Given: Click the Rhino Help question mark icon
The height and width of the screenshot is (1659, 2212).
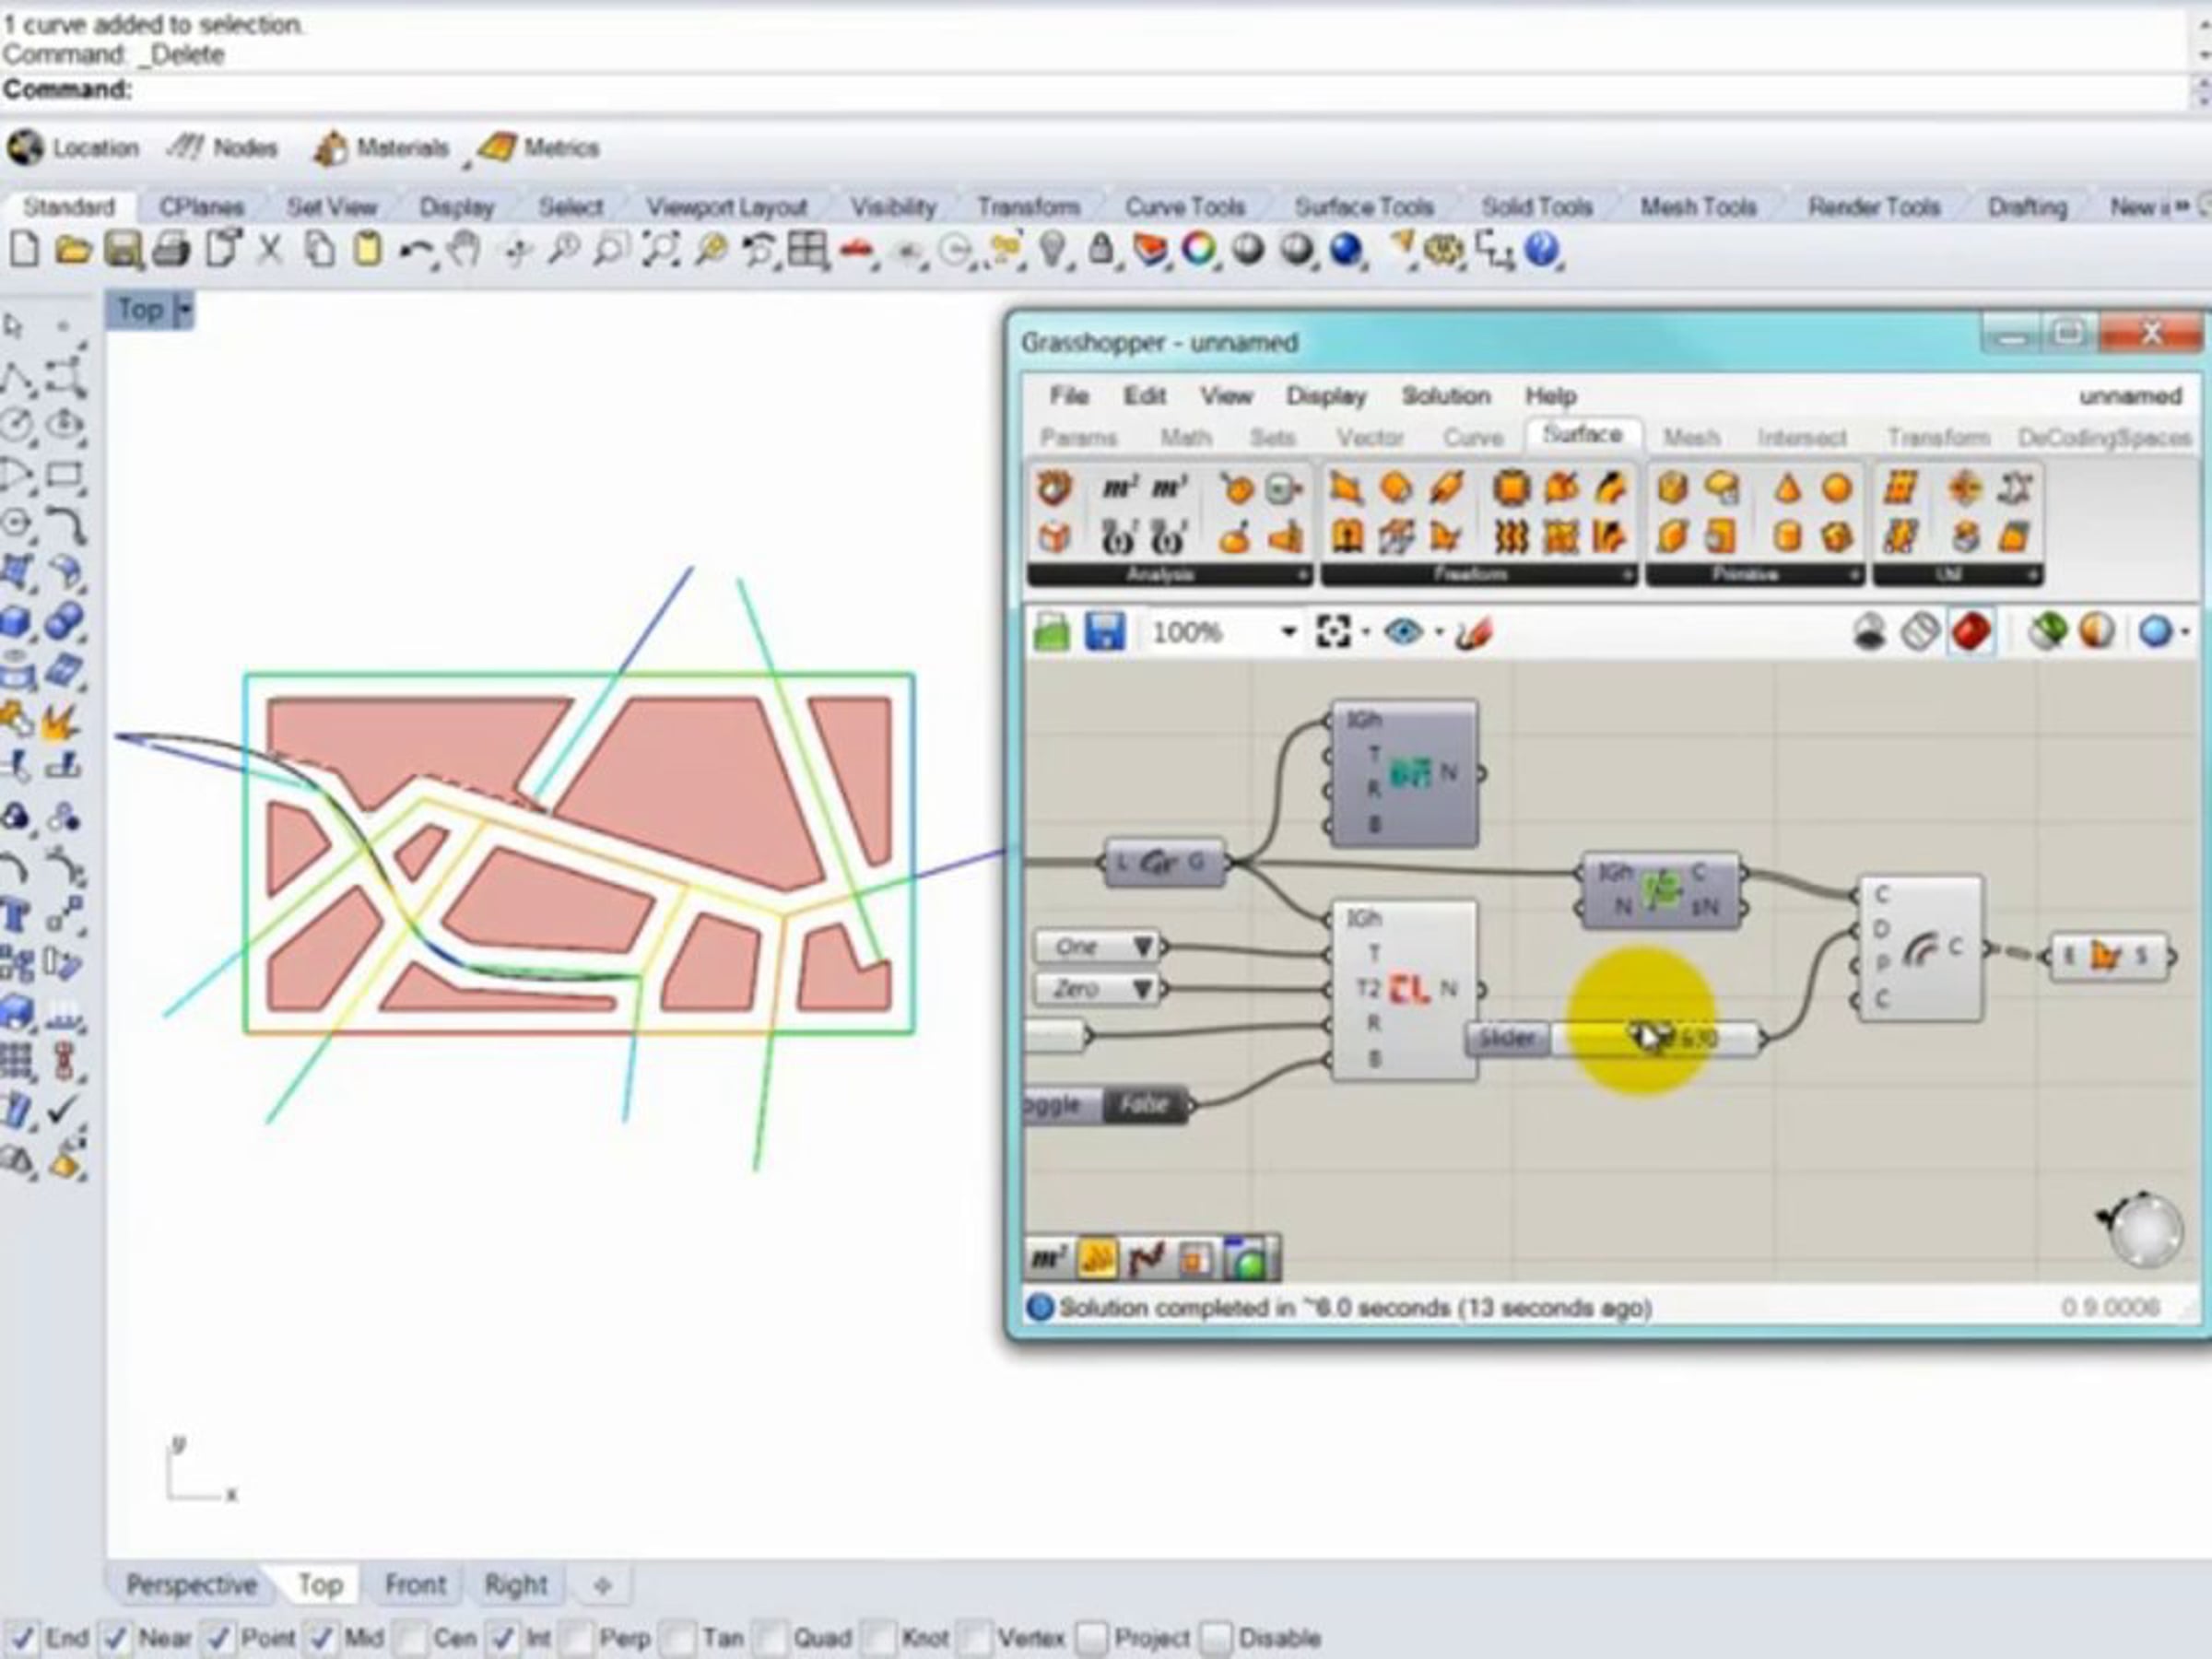Looking at the screenshot, I should tap(1543, 250).
